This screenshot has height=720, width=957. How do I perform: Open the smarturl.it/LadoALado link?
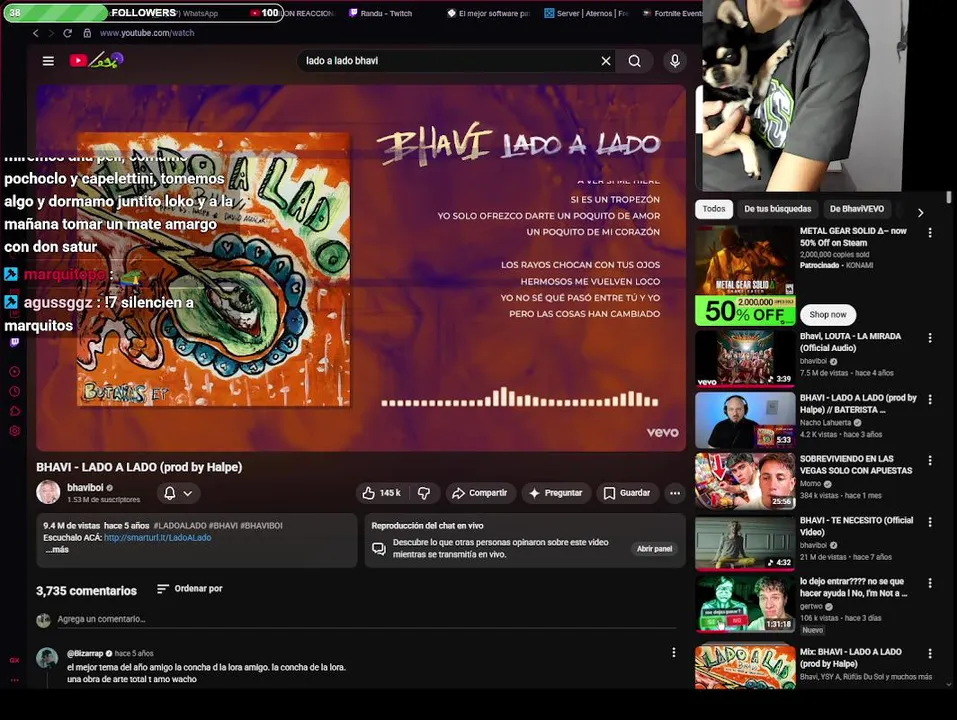click(157, 538)
